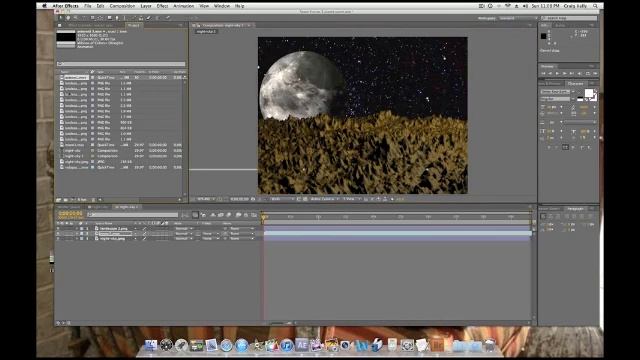Take a snapshot in Composition viewer

(253, 199)
